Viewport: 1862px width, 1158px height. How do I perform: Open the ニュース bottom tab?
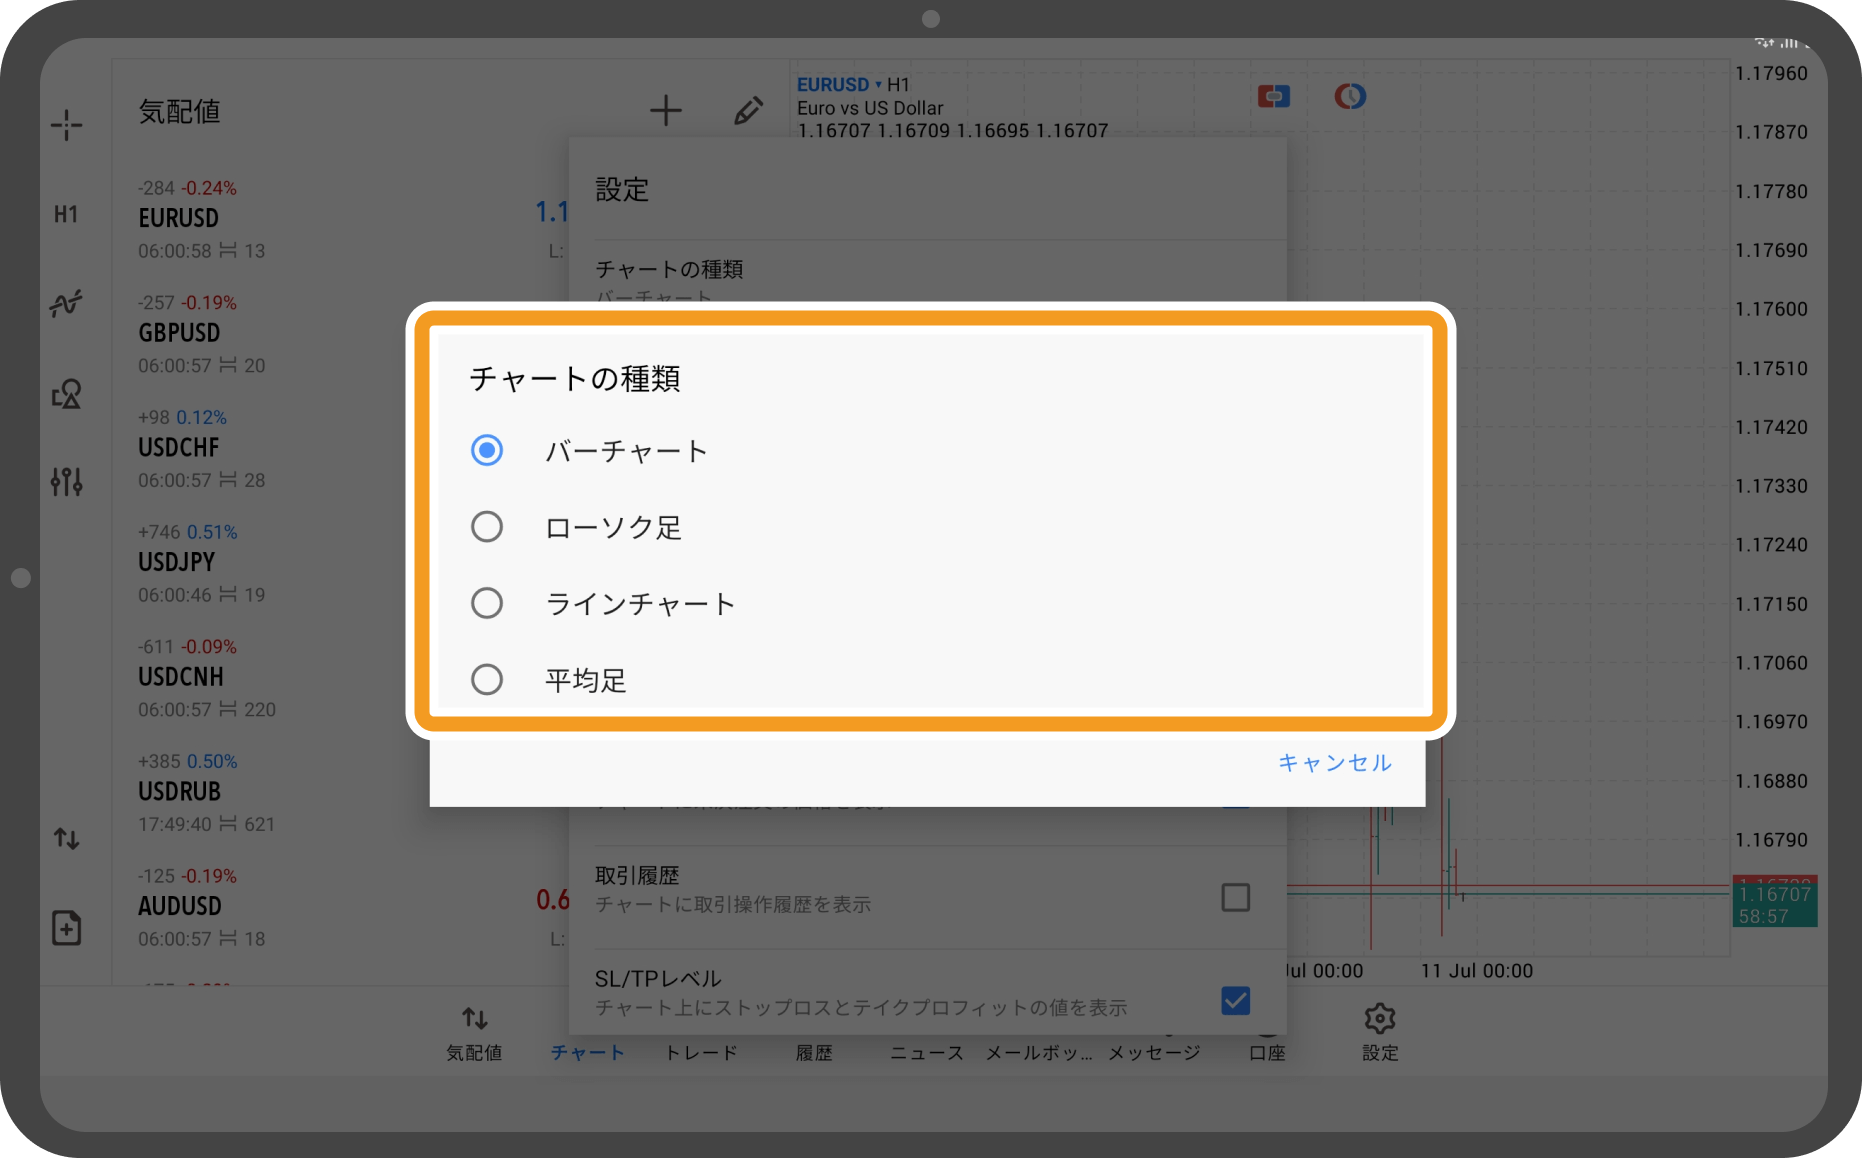[927, 1052]
